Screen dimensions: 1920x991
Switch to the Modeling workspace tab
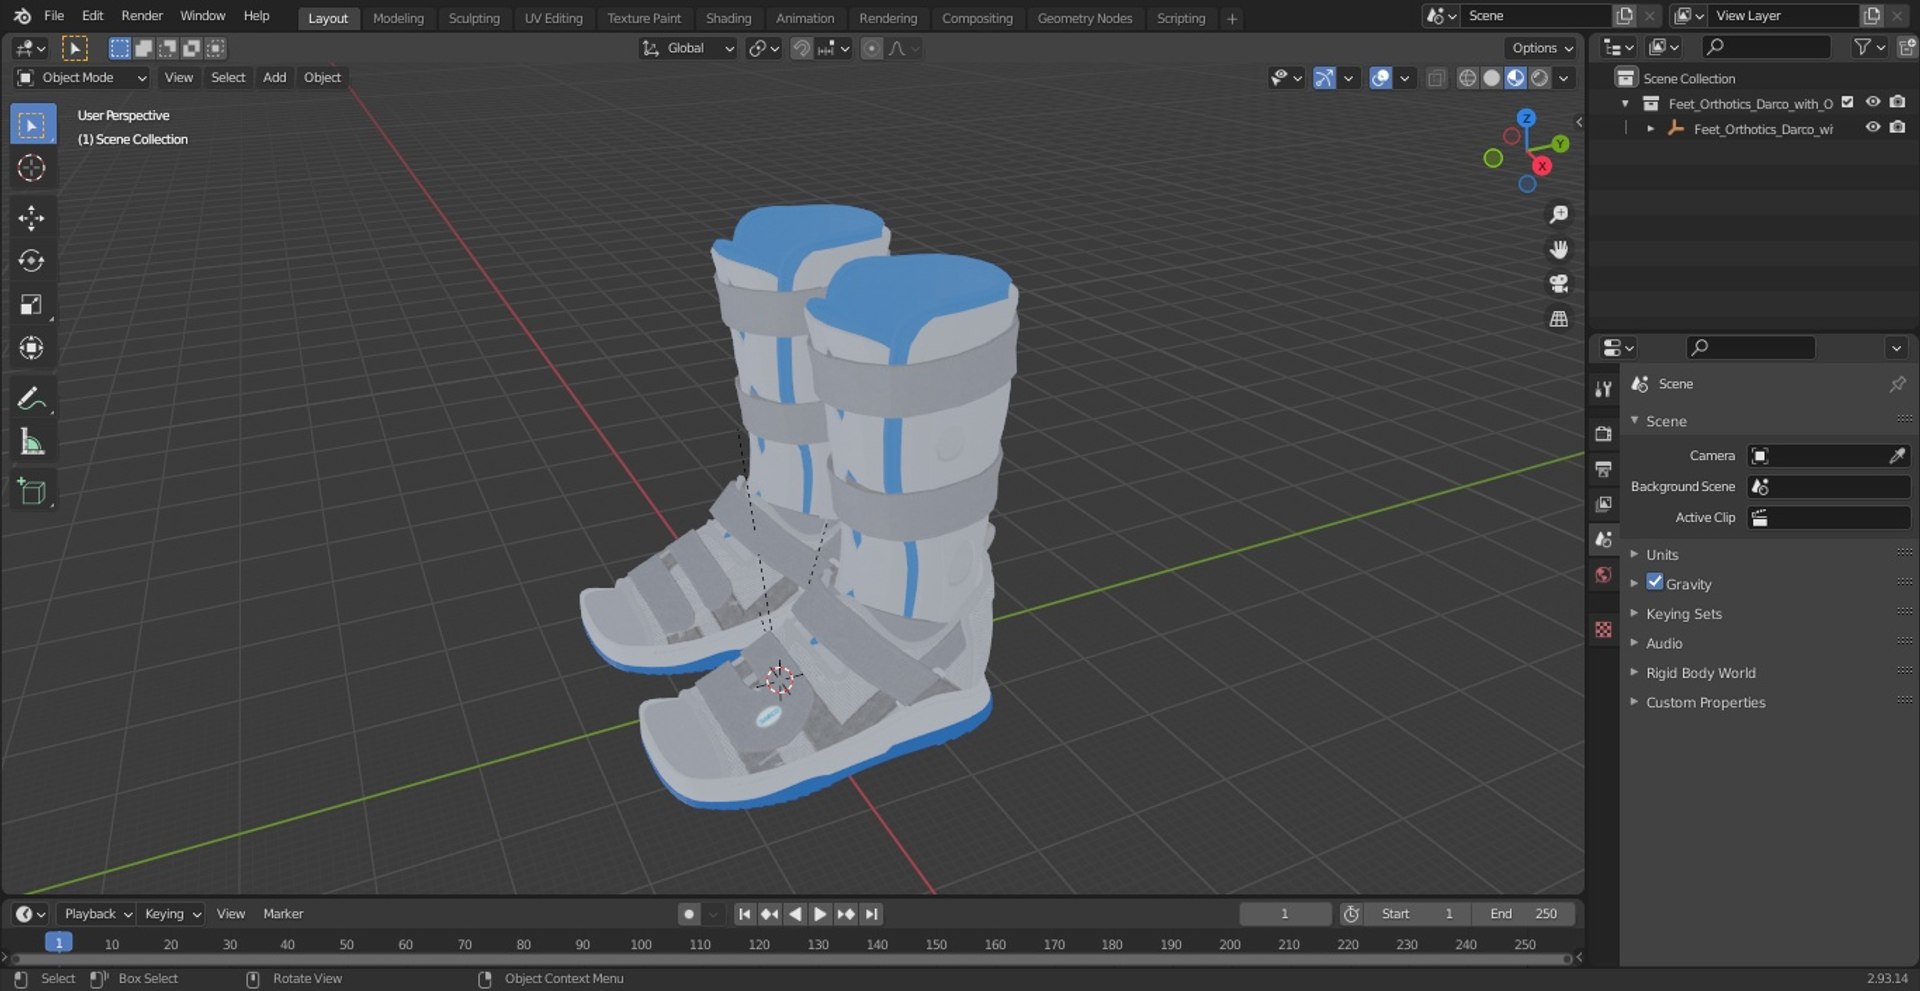click(x=398, y=18)
